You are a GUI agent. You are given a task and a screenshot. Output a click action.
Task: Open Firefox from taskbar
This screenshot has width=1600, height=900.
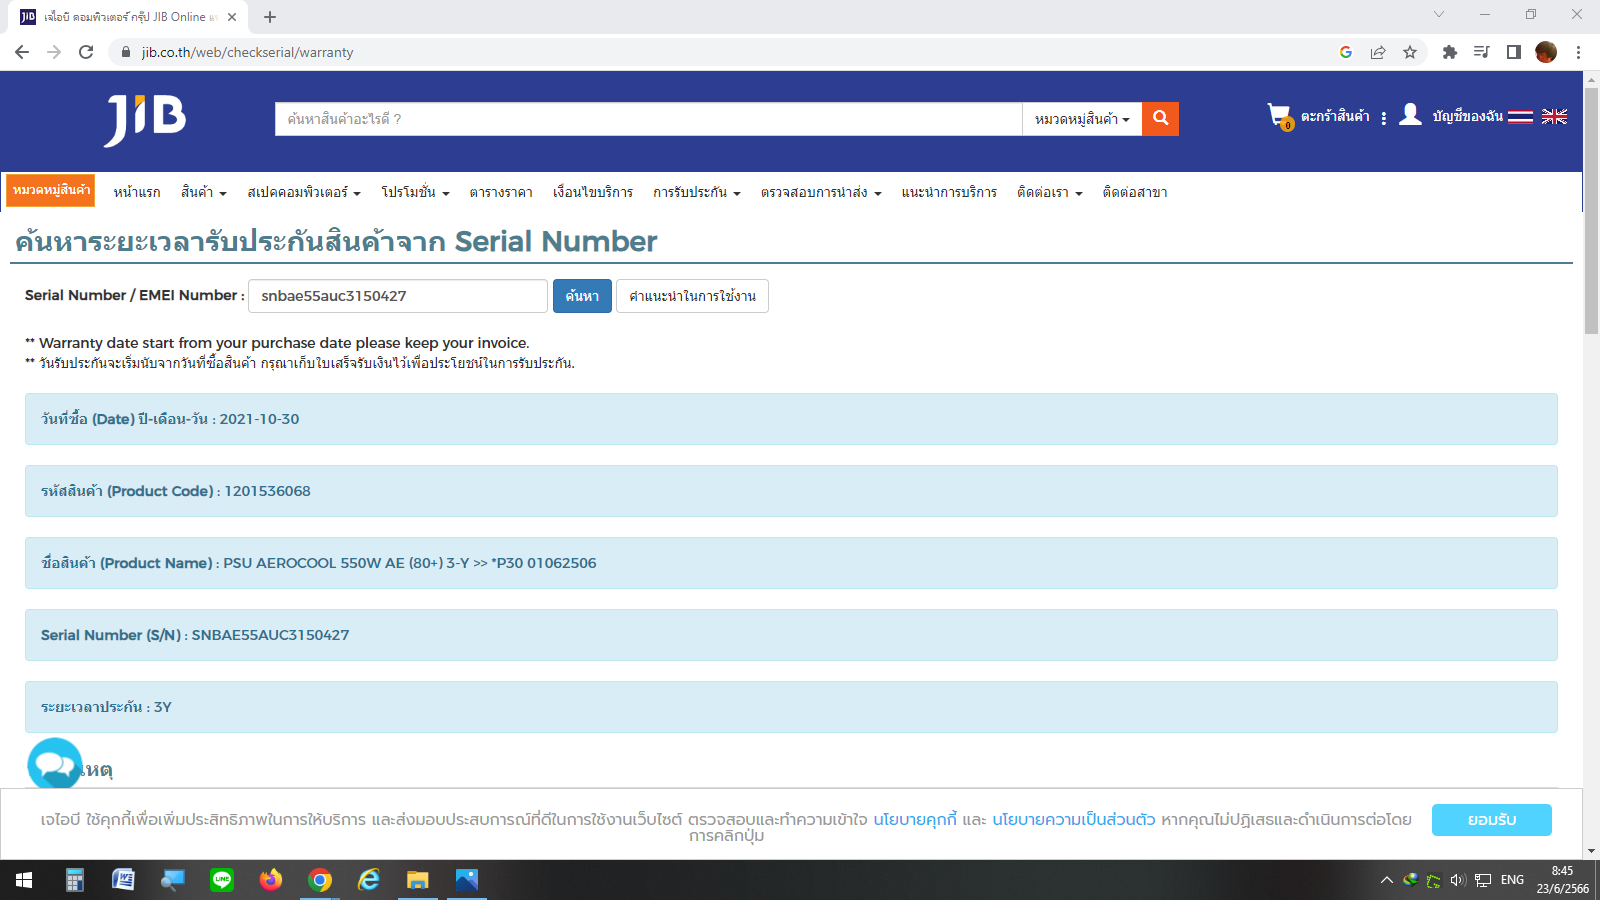271,880
